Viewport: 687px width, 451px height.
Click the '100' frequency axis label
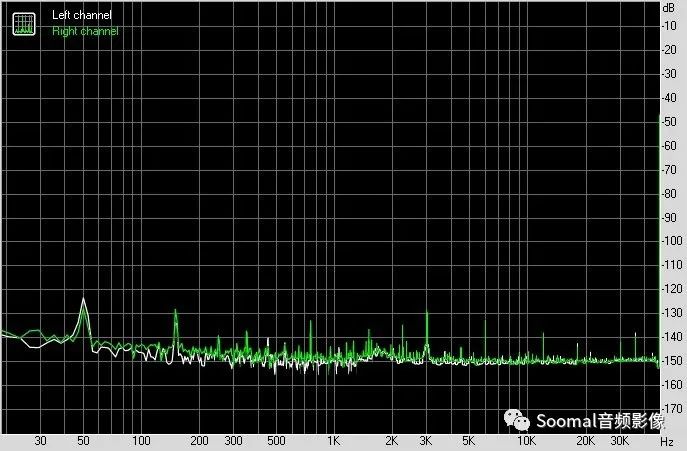click(141, 440)
